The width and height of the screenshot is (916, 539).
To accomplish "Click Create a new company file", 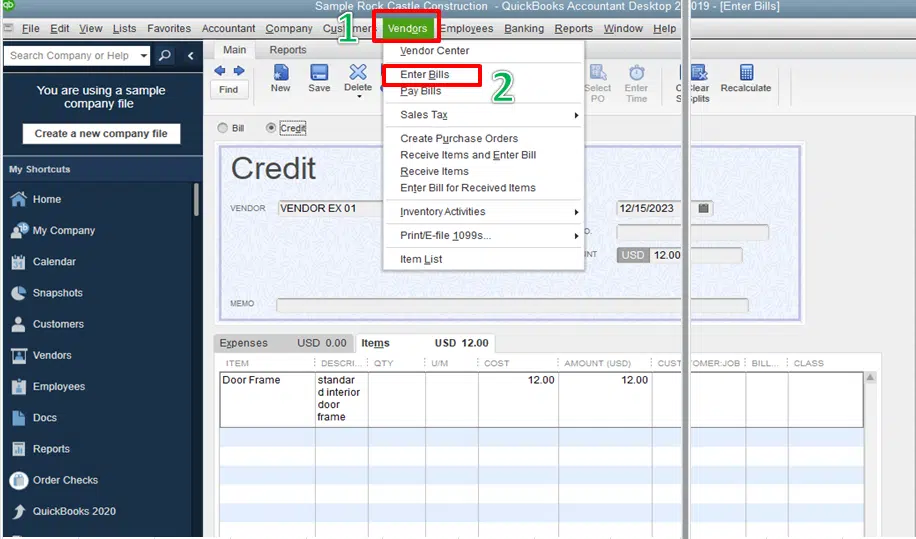I will (x=101, y=134).
